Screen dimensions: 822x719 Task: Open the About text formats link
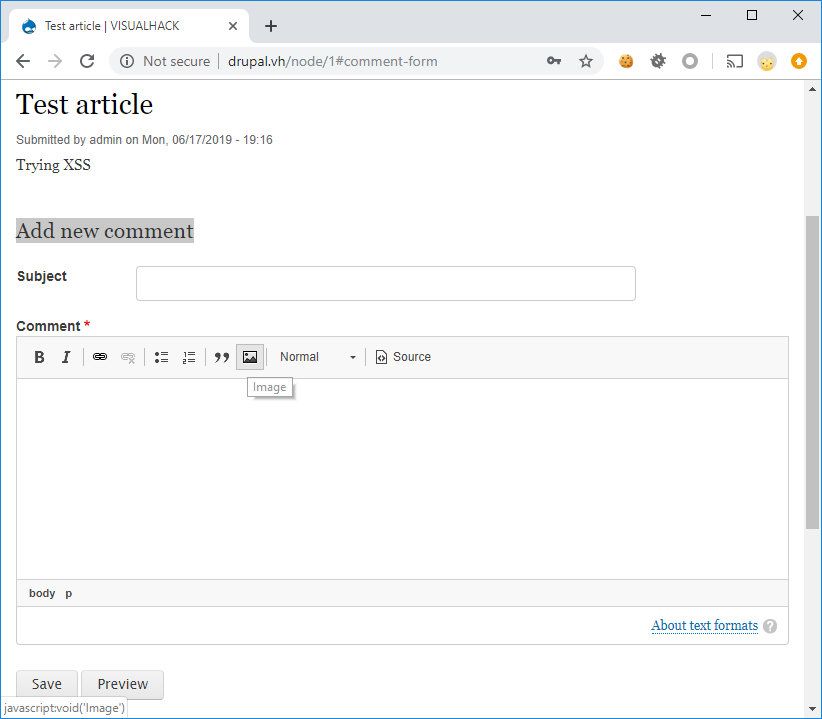pyautogui.click(x=705, y=626)
